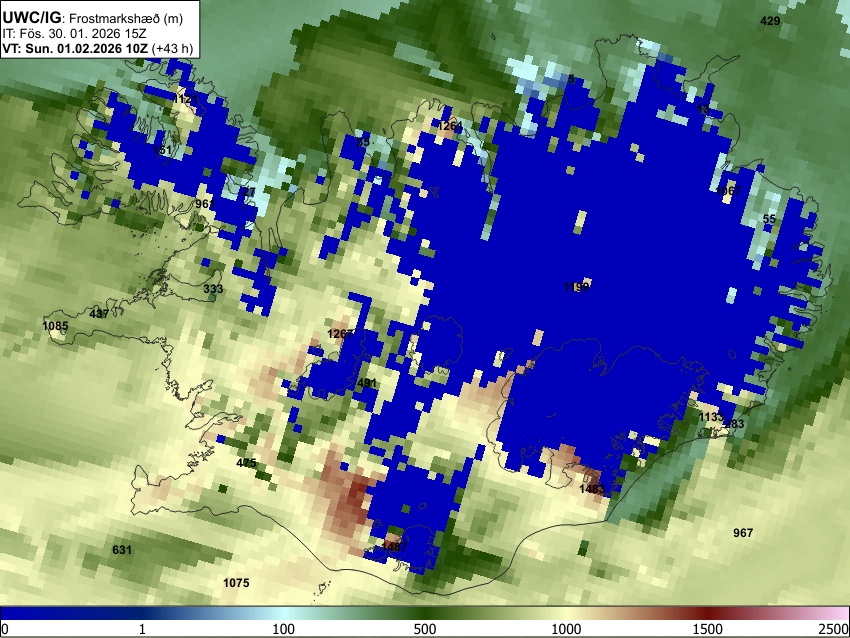
Task: Click the 'VT: Sun. 01.02.2026 10Z' line
Action: point(75,48)
